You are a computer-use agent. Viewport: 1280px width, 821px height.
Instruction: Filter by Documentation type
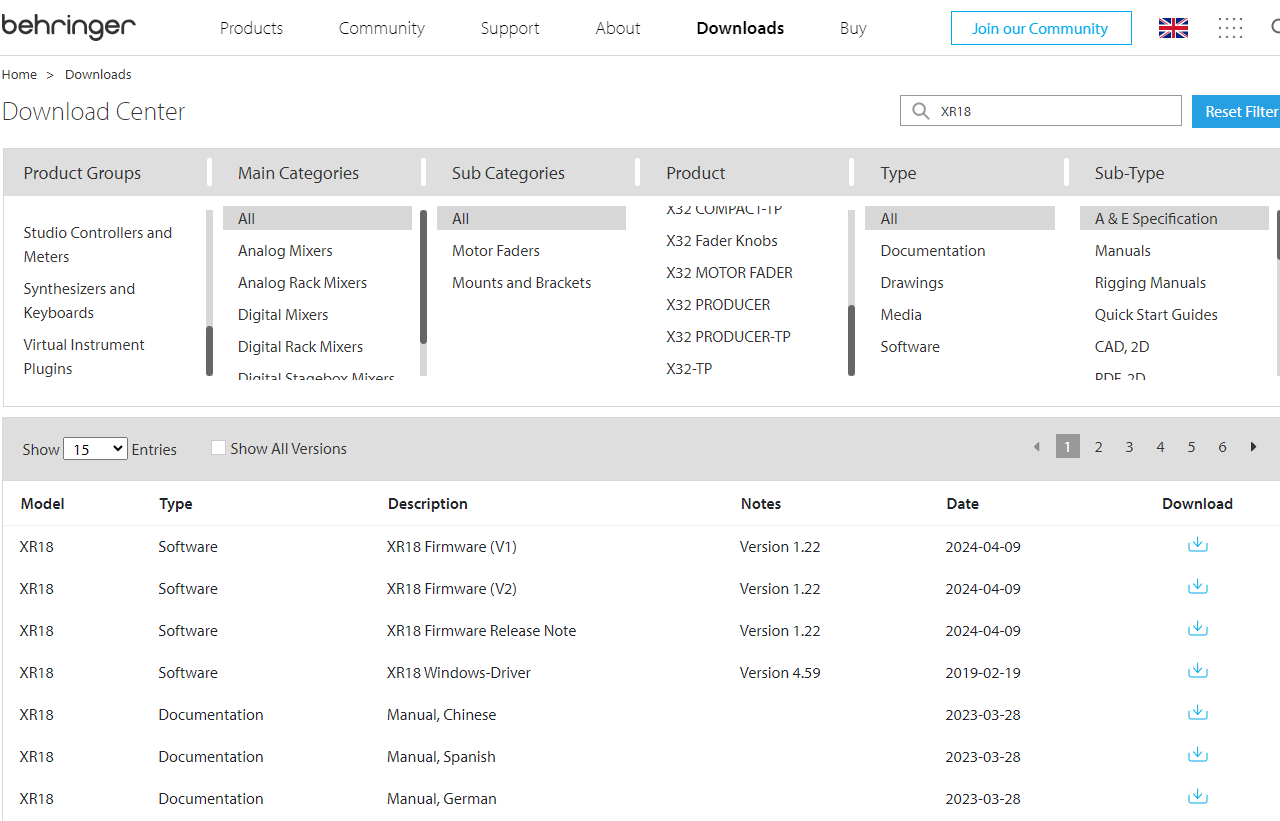tap(933, 251)
